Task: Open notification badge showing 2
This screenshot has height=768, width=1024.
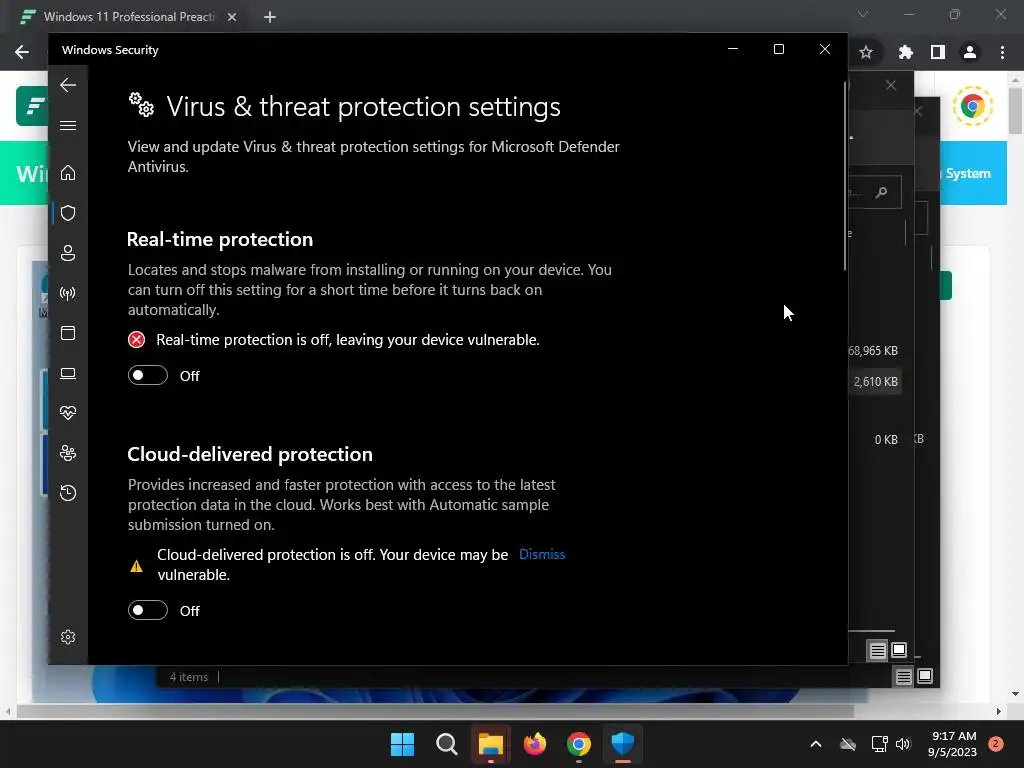Action: [x=996, y=744]
